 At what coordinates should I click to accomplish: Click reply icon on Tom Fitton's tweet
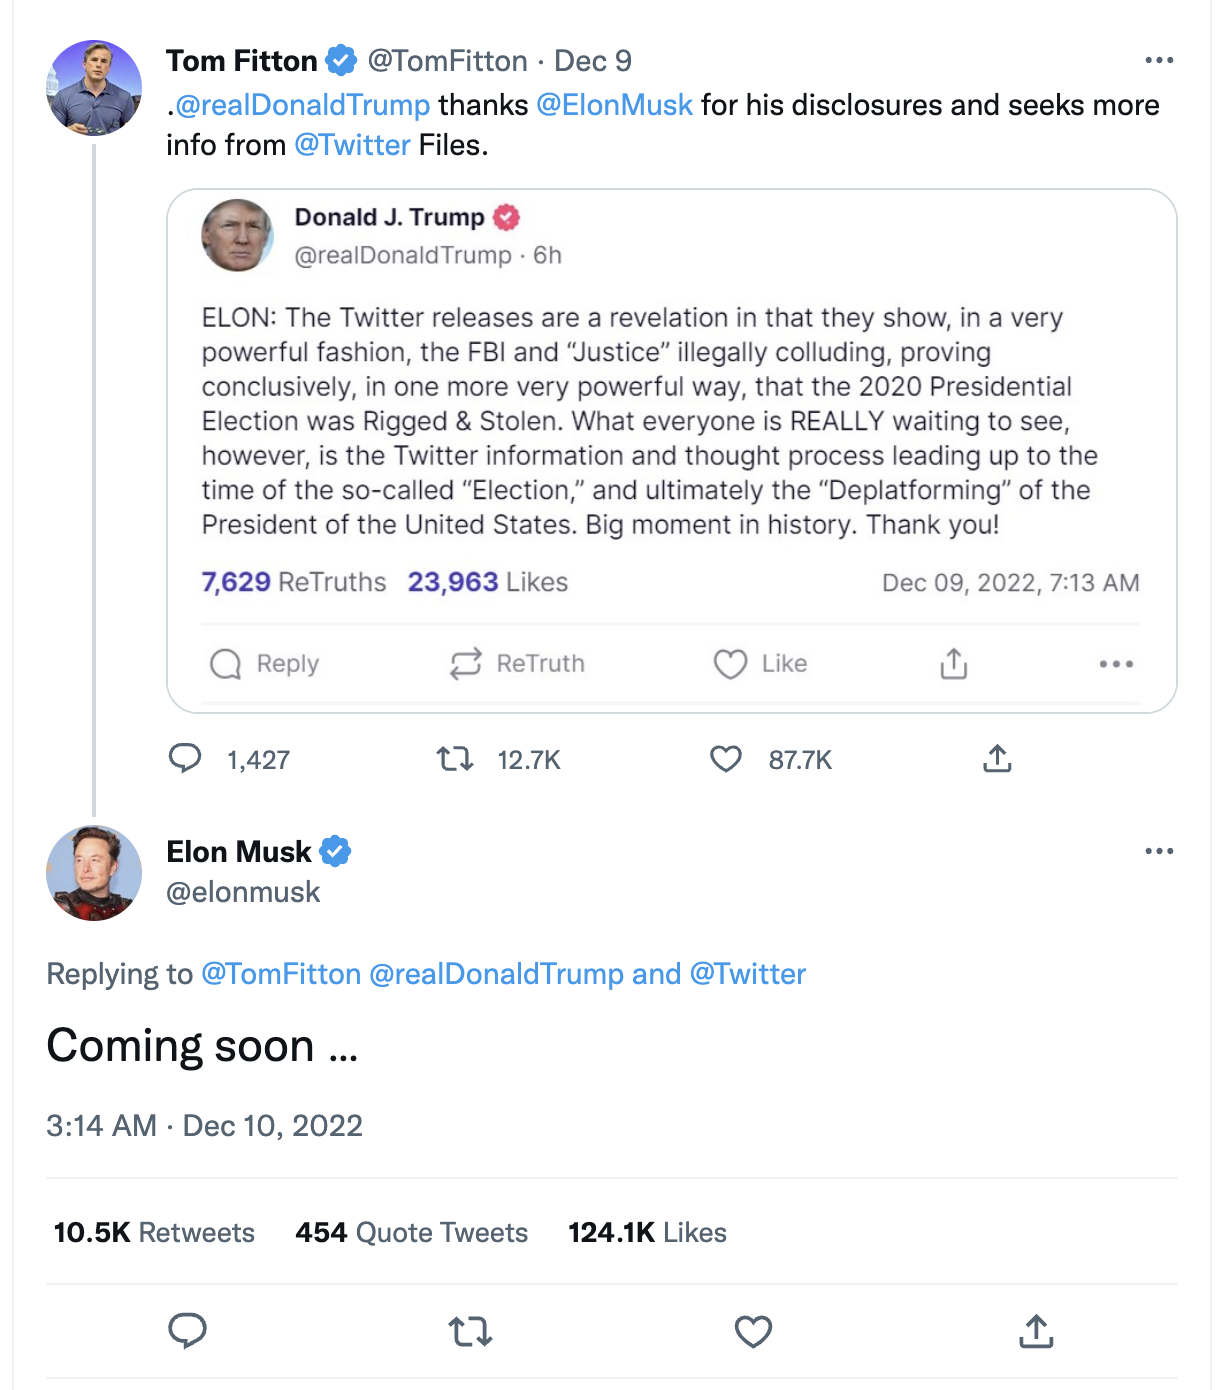[185, 759]
